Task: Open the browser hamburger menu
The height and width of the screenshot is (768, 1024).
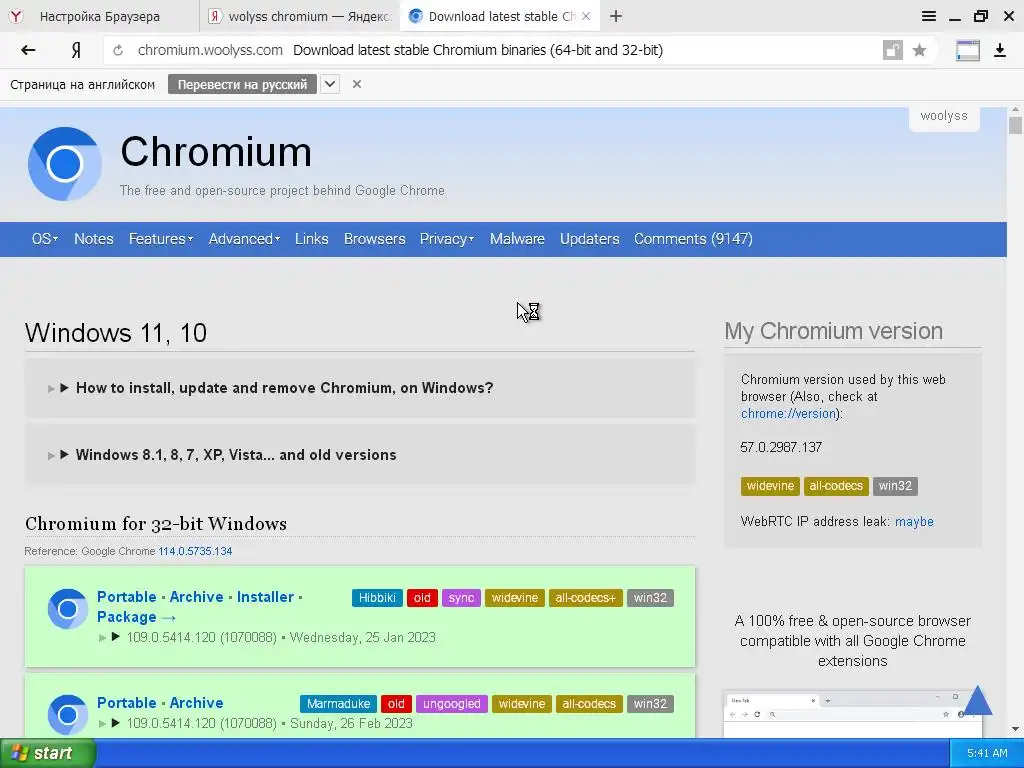Action: [929, 16]
